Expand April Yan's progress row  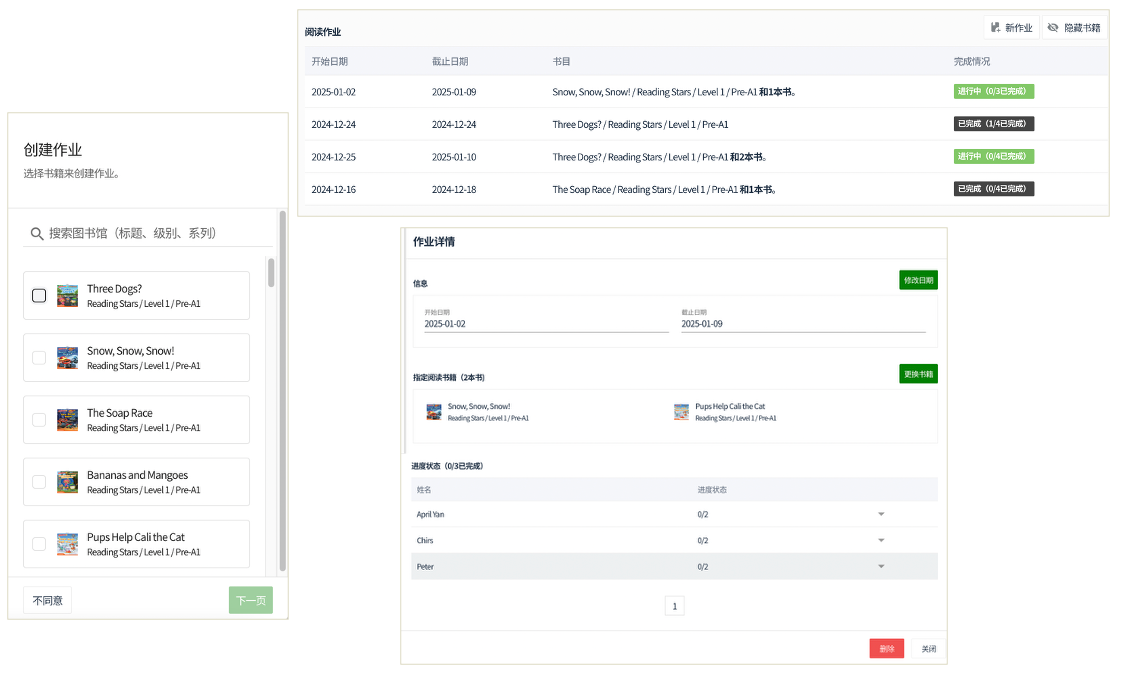[881, 514]
